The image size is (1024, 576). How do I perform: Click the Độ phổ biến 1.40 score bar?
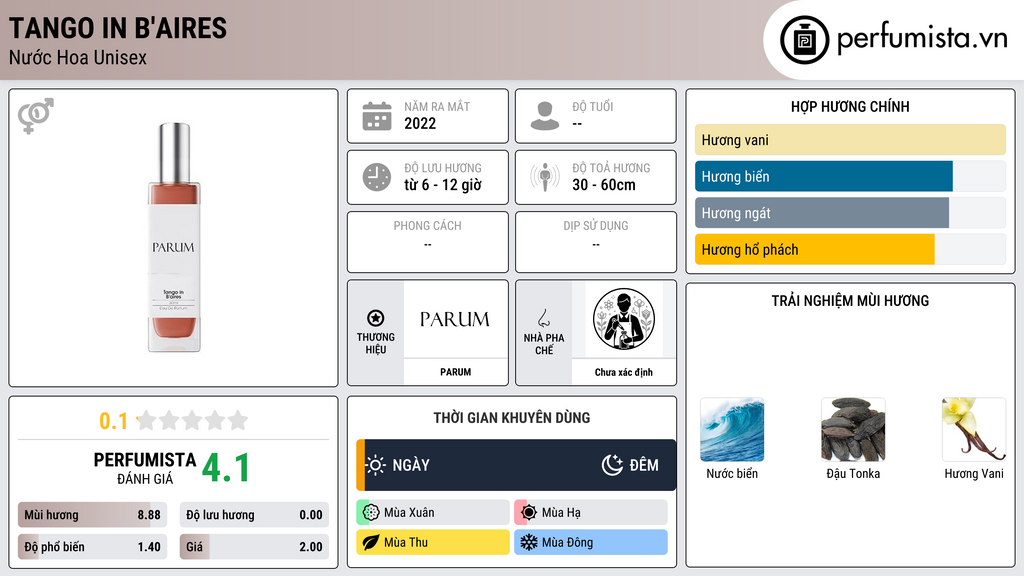[x=93, y=547]
